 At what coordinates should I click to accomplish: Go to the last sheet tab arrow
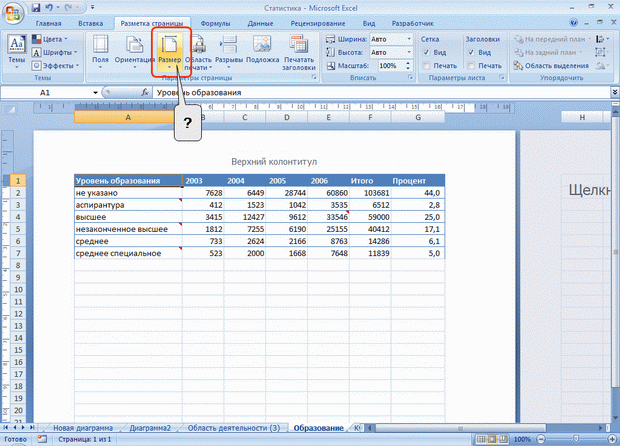[32, 427]
